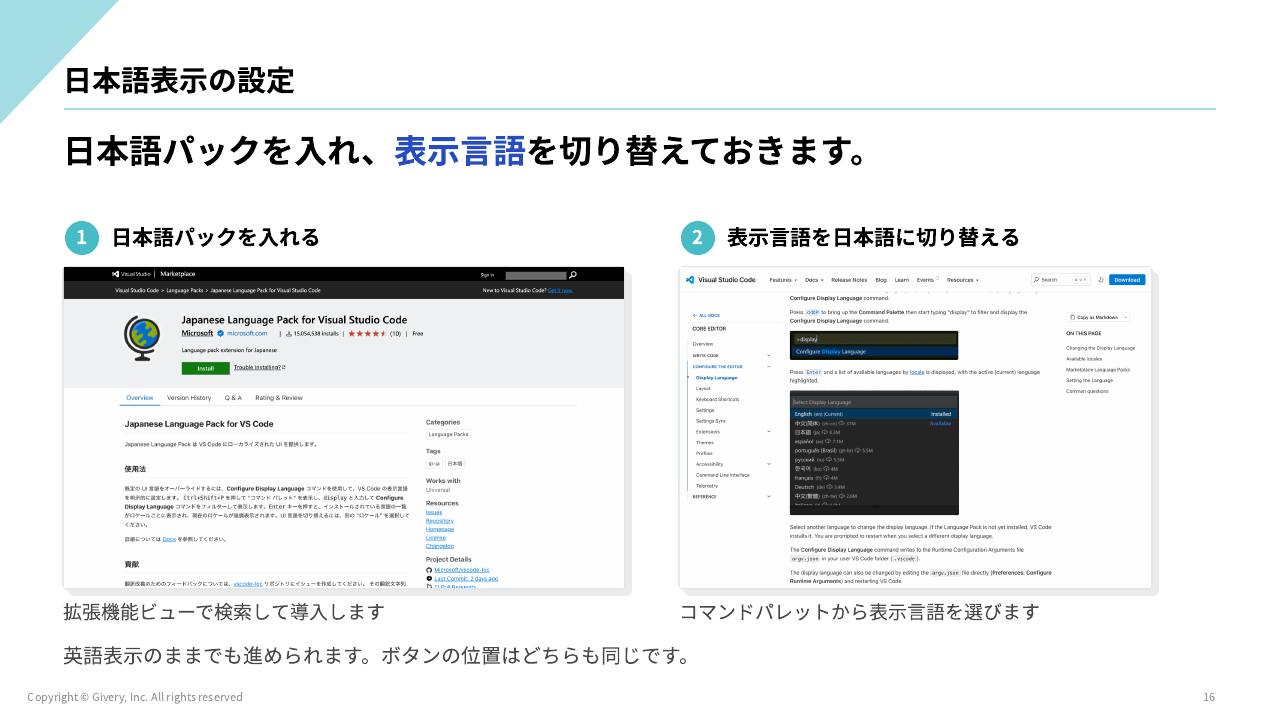Click the GitHub icon under Project Details

[429, 570]
